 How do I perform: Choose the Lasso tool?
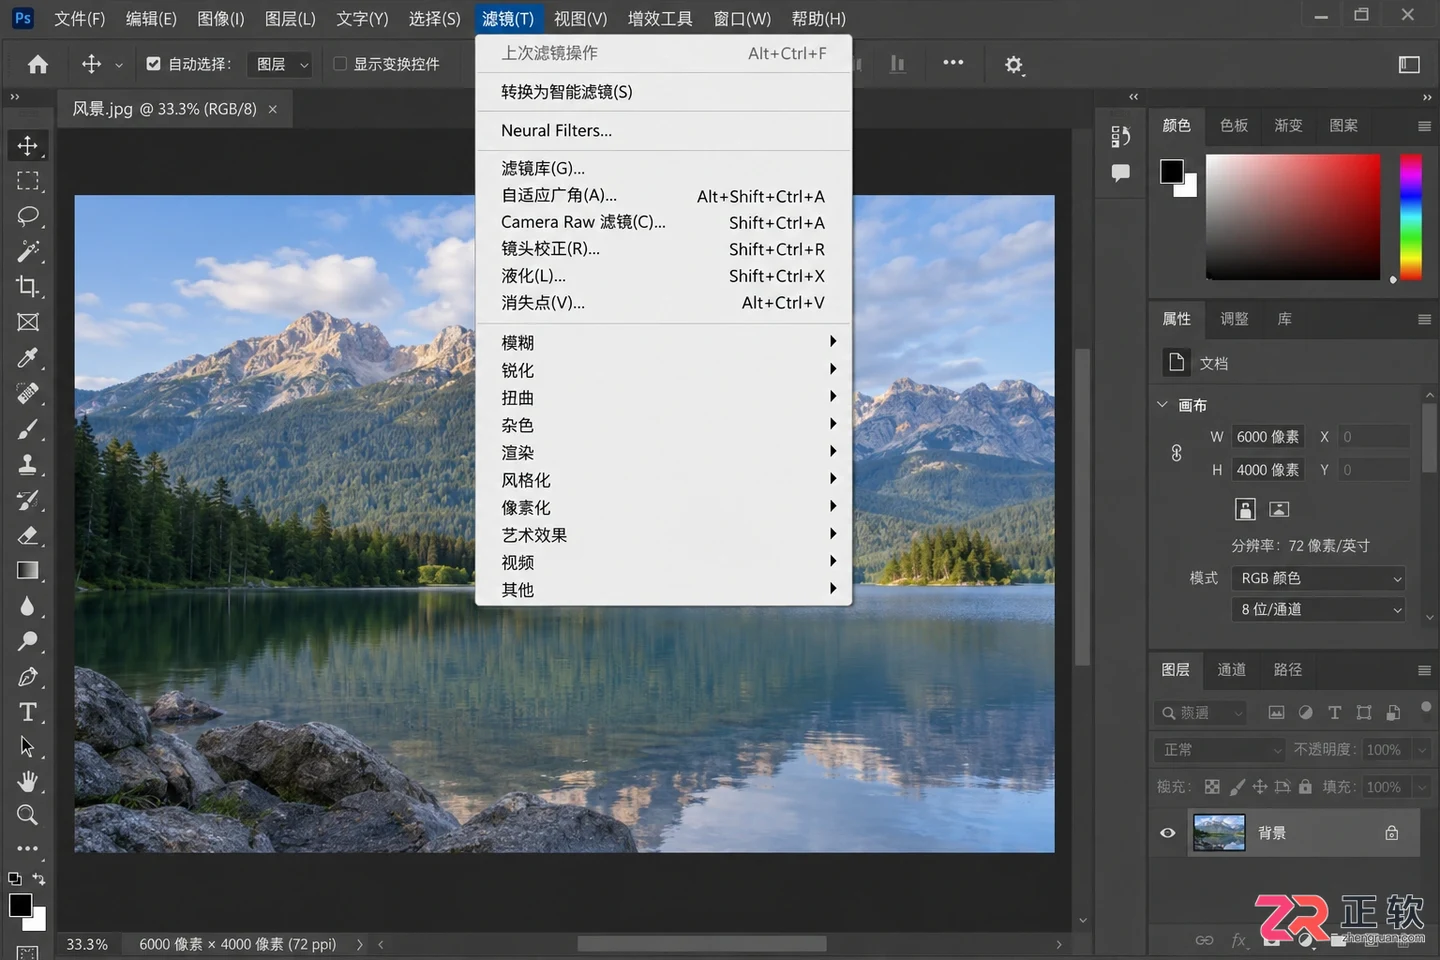27,216
